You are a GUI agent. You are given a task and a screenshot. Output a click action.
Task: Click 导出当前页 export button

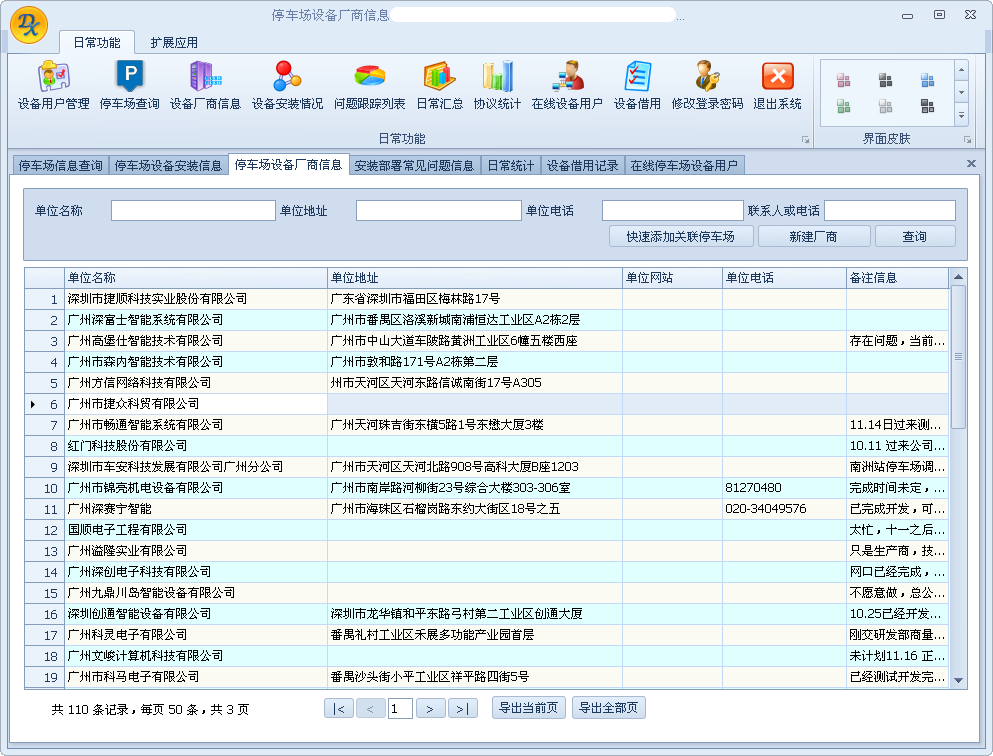(x=529, y=708)
